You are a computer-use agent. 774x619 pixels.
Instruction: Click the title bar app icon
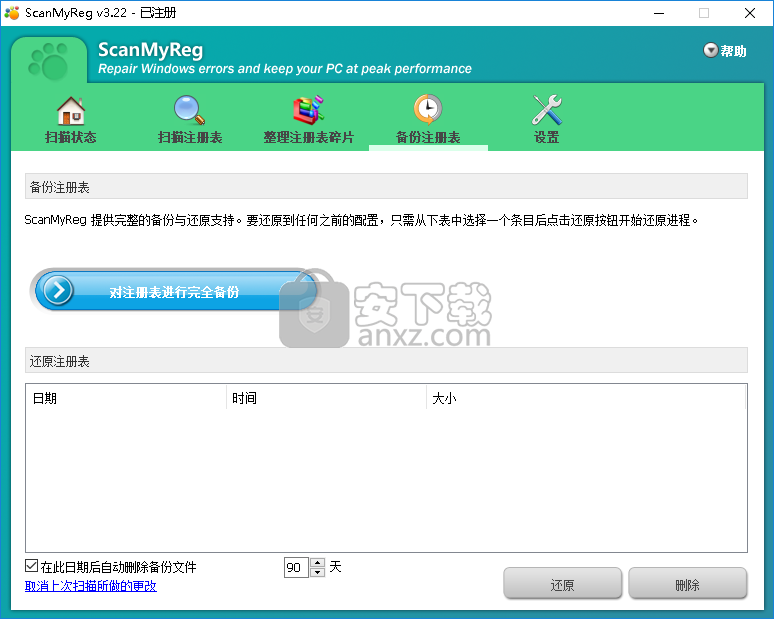tap(12, 13)
